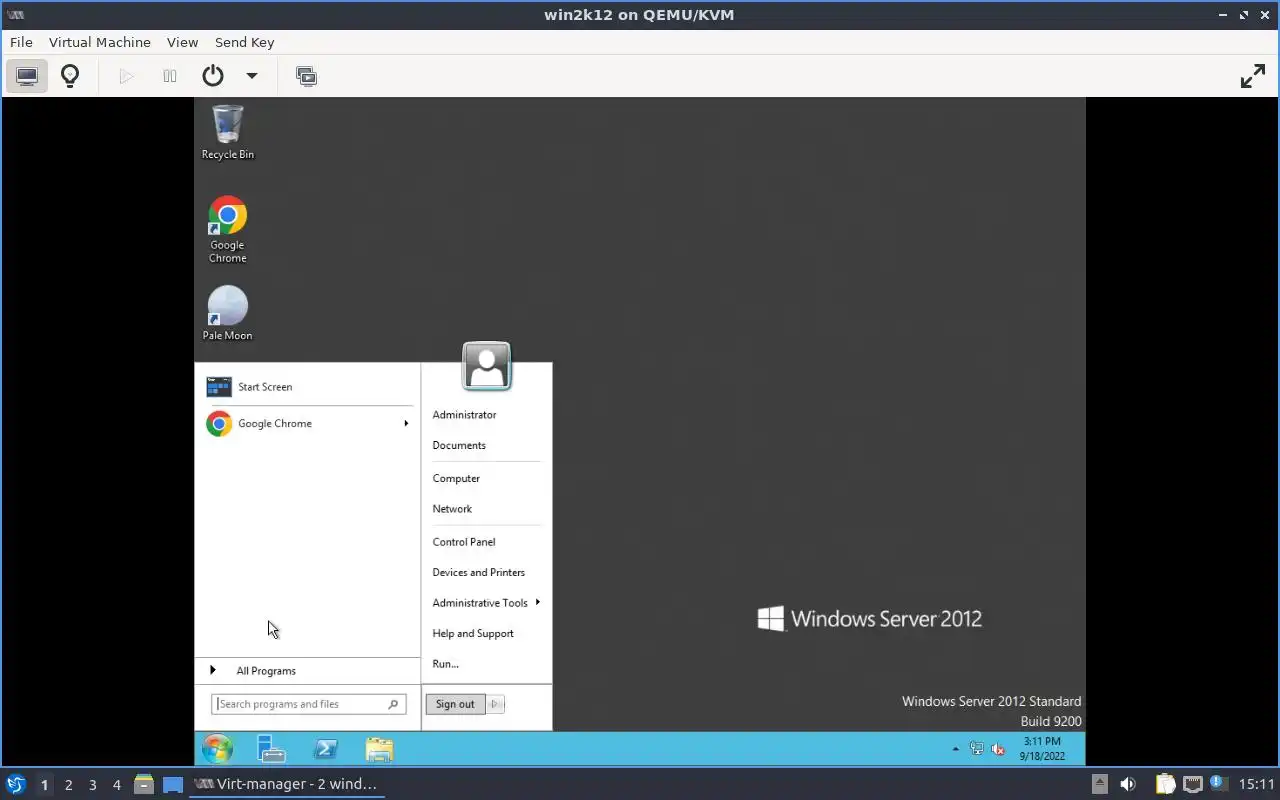The height and width of the screenshot is (800, 1280).
Task: Open the File menu
Action: (x=21, y=42)
